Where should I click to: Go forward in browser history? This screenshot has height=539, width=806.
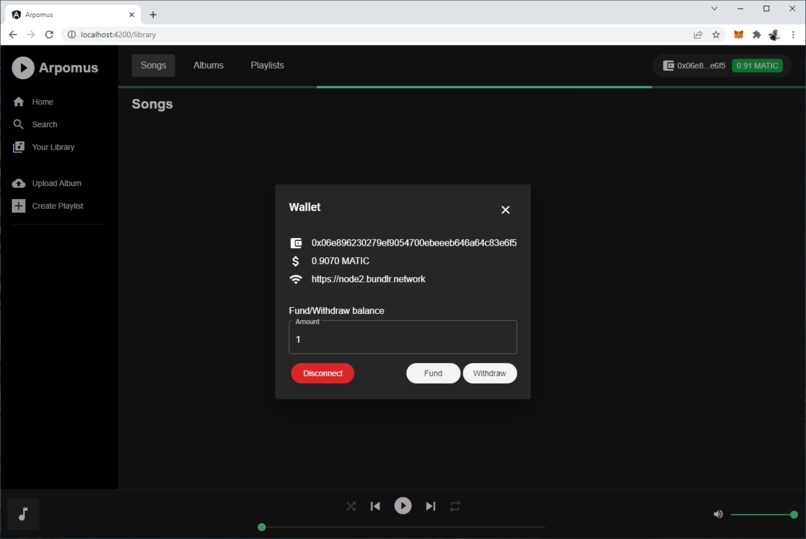coord(31,34)
